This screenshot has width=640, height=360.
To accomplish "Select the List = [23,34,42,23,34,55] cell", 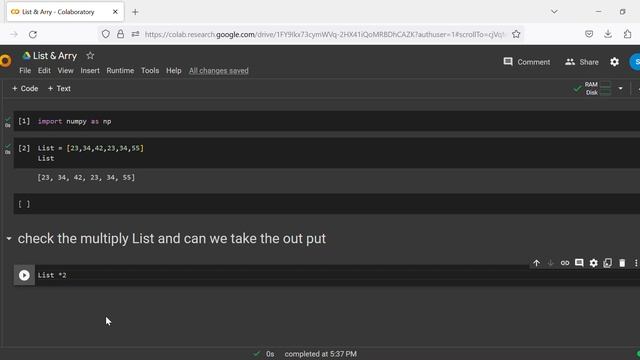I will (x=327, y=153).
